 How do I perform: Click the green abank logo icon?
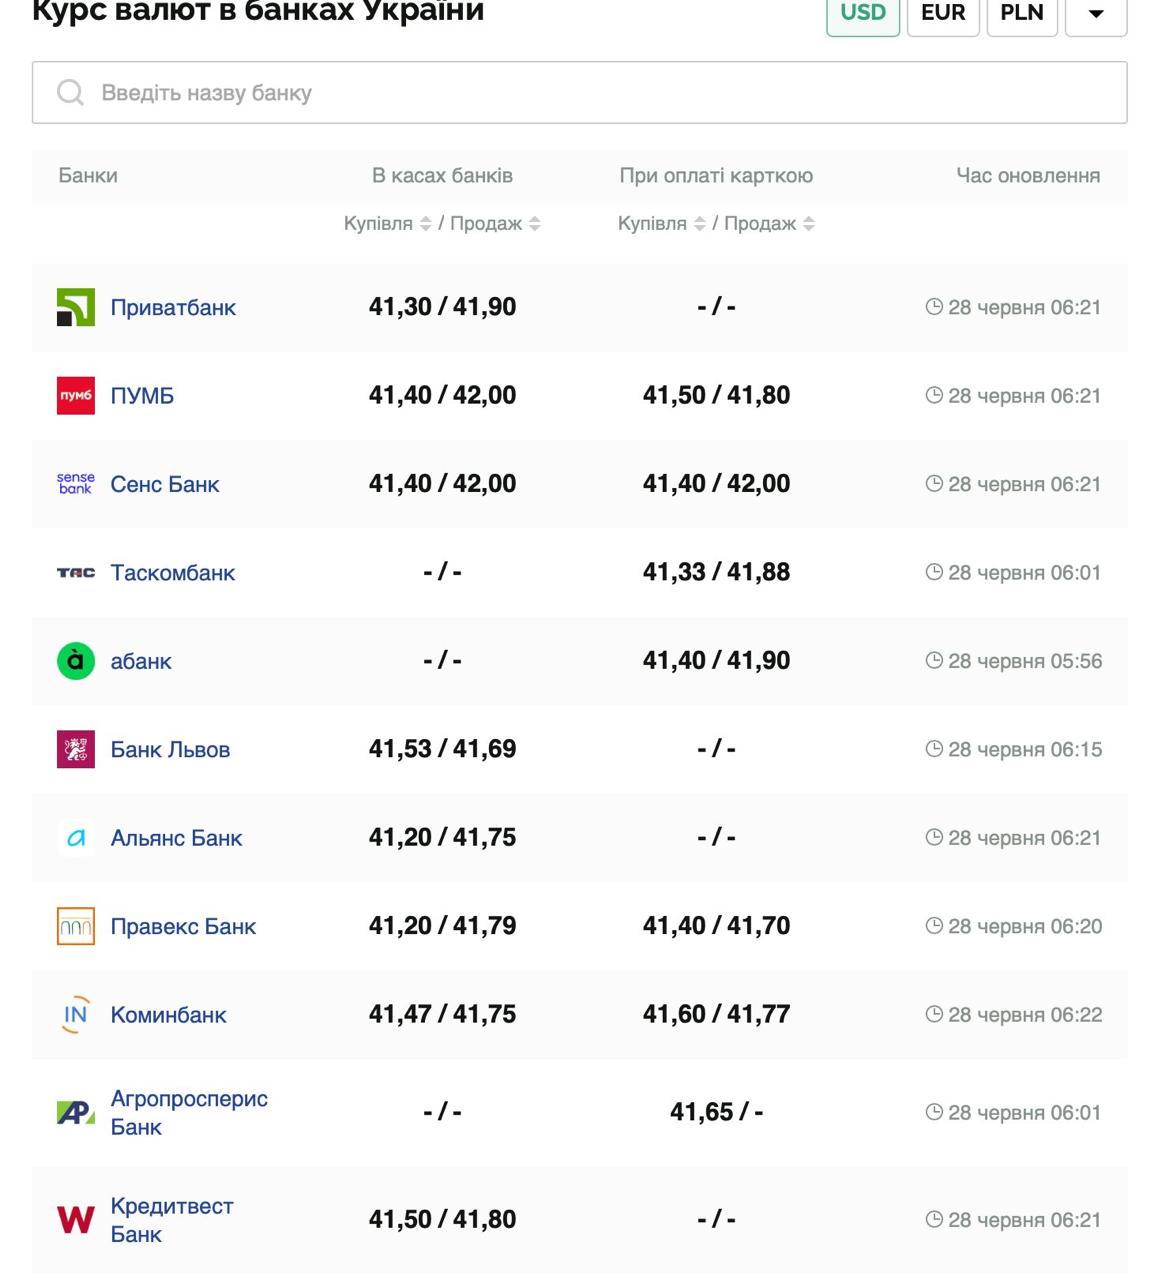coord(76,661)
